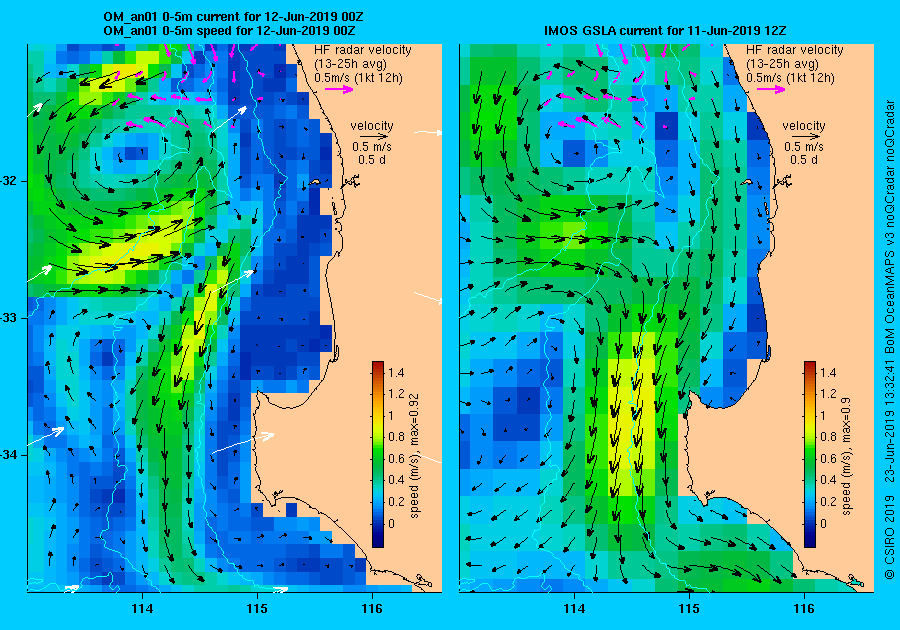
Task: Click the right map speed color bar
Action: coord(809,454)
